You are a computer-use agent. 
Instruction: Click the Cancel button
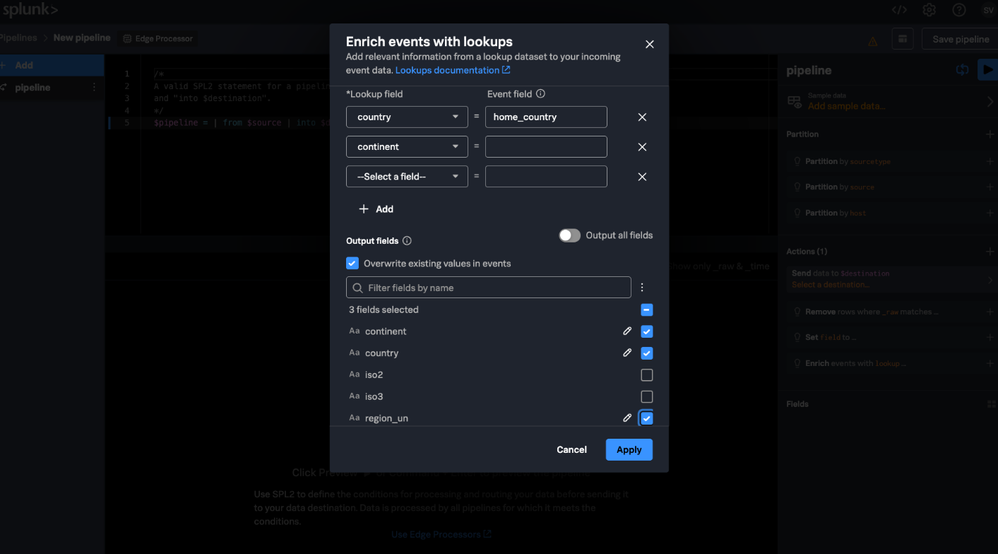pos(571,450)
